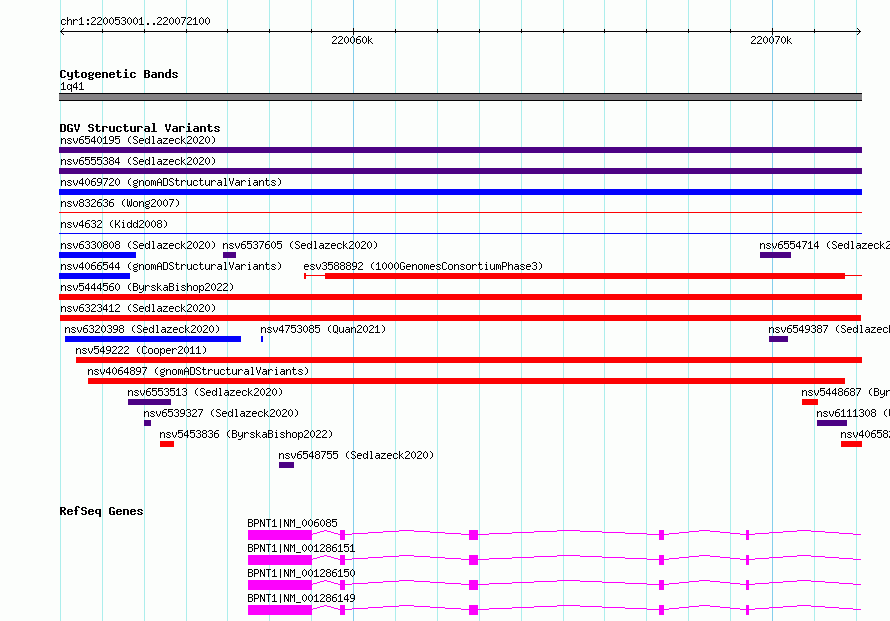Click the Cytogenetic Bands track title
Screen dimensions: 890x621
[x=119, y=74]
